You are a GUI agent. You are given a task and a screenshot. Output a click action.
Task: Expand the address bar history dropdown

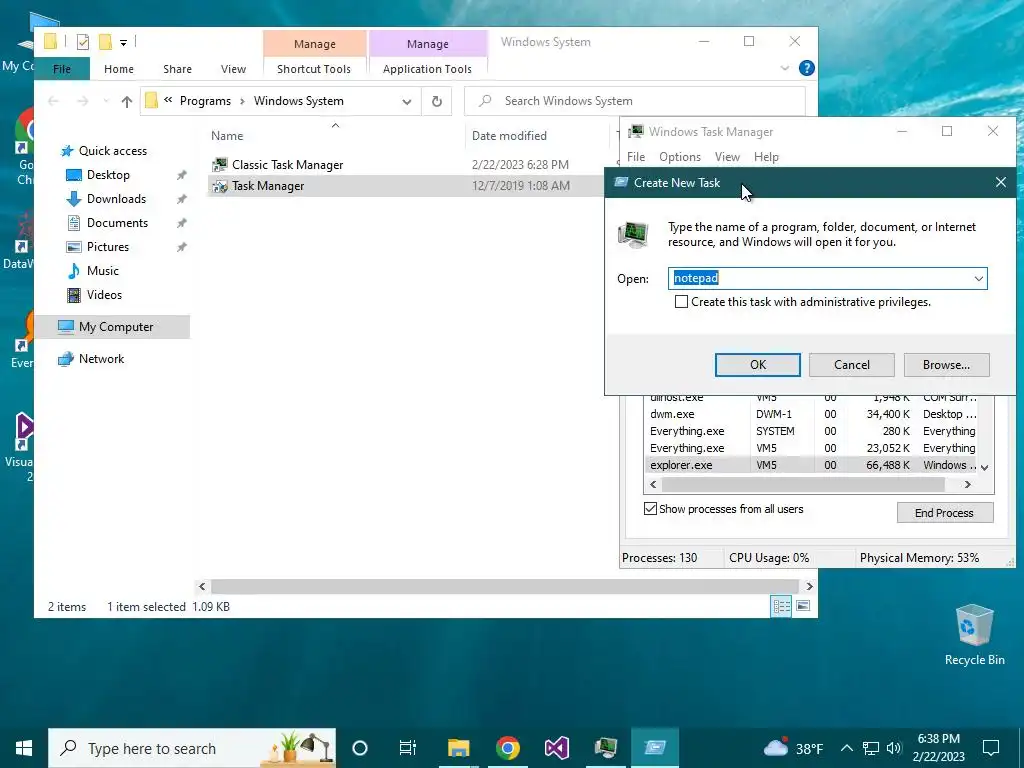(407, 101)
